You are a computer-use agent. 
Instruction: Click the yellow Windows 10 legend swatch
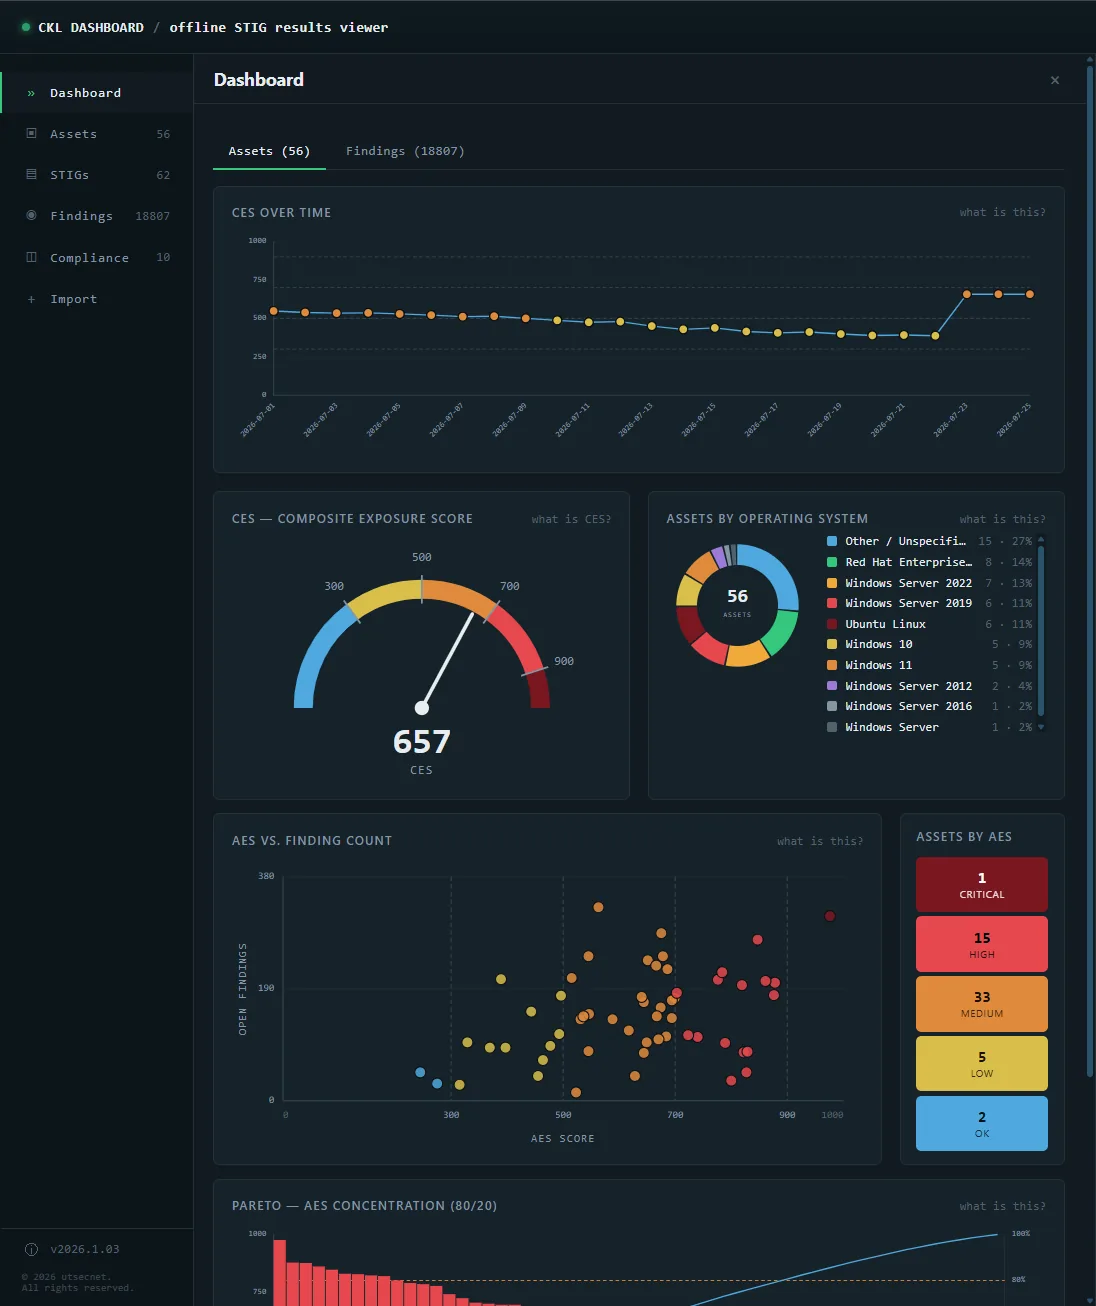pos(832,644)
